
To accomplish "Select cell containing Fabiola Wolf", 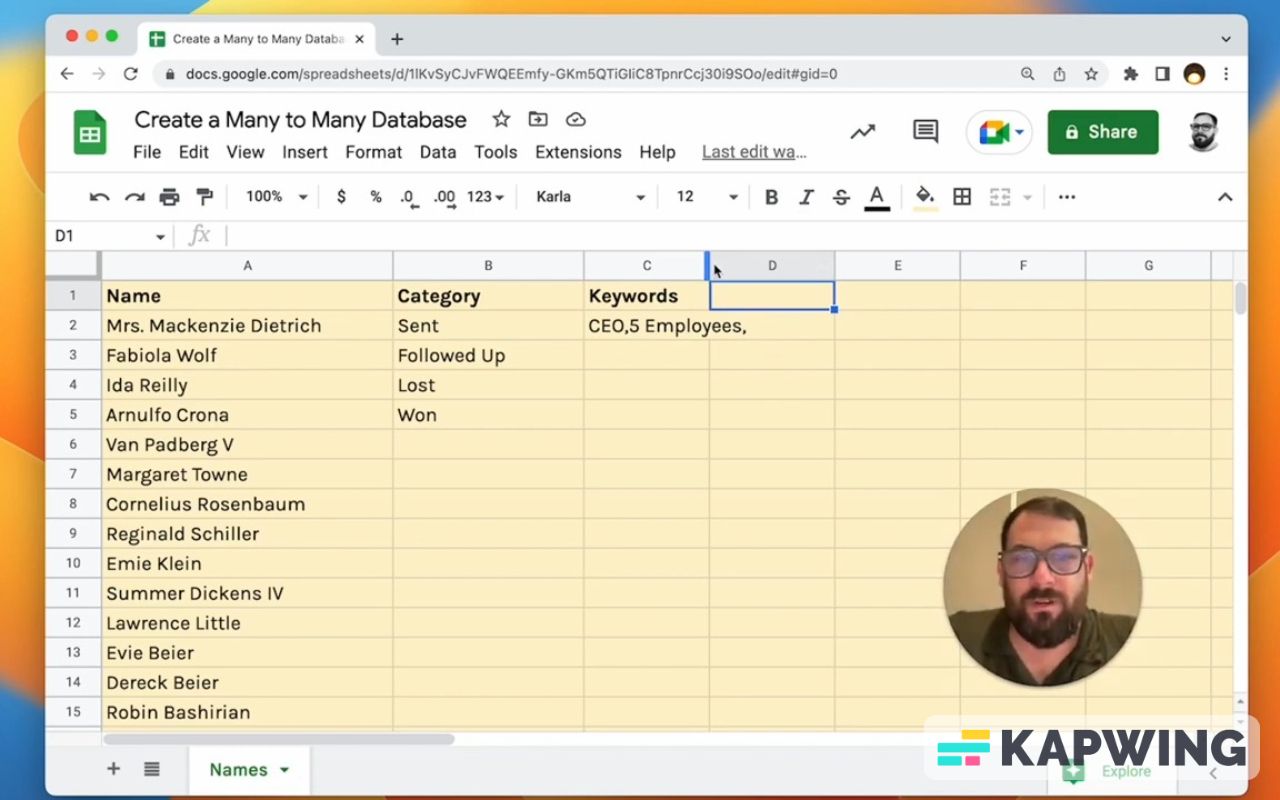I will [247, 355].
